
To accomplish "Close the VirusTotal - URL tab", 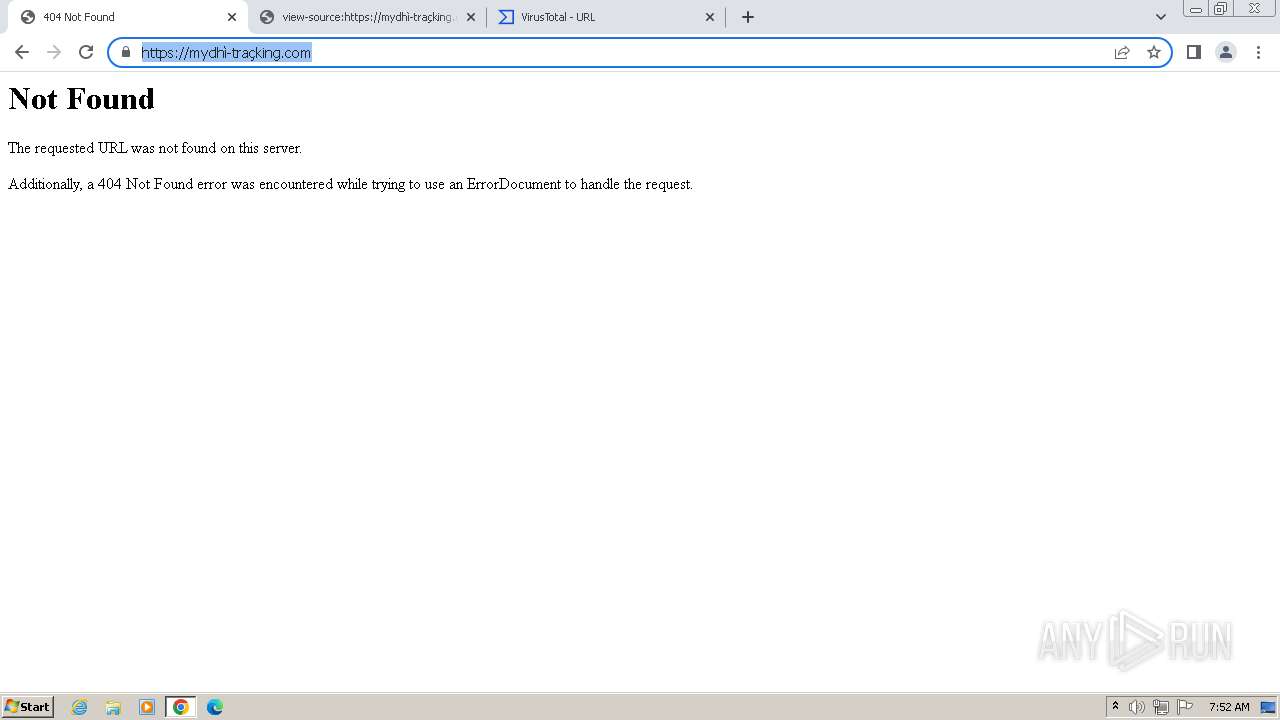I will click(710, 17).
